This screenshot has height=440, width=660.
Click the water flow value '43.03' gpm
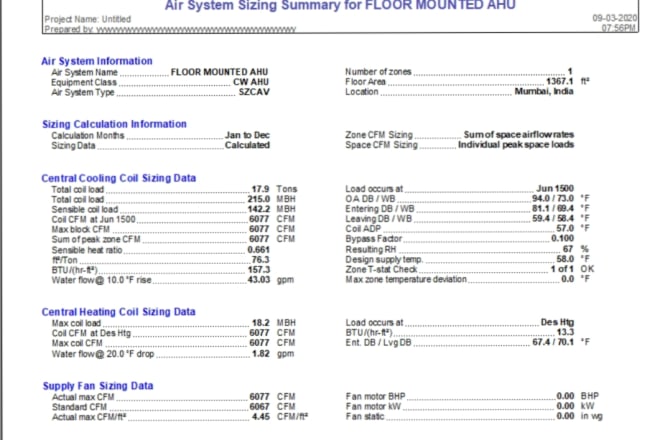click(x=258, y=280)
